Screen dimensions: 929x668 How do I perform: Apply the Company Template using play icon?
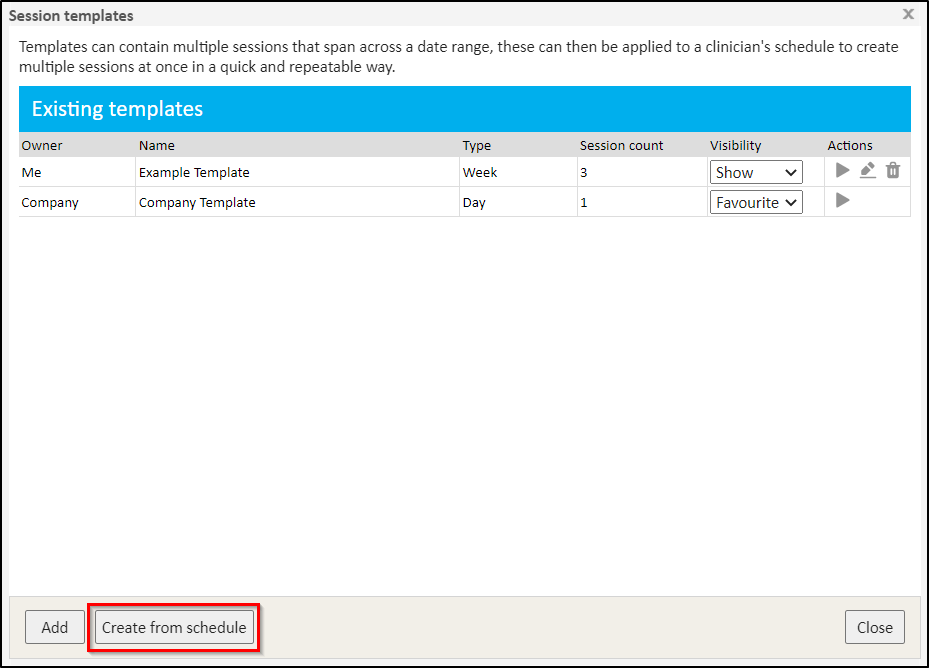tap(842, 201)
